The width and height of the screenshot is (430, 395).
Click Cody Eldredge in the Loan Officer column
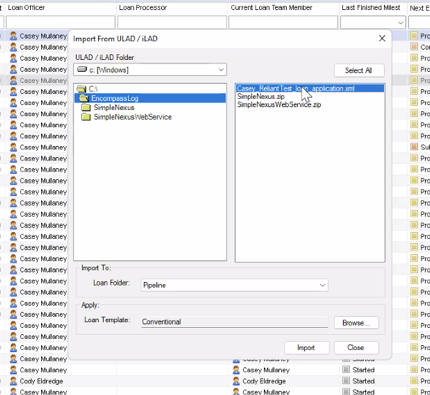pyautogui.click(x=41, y=381)
